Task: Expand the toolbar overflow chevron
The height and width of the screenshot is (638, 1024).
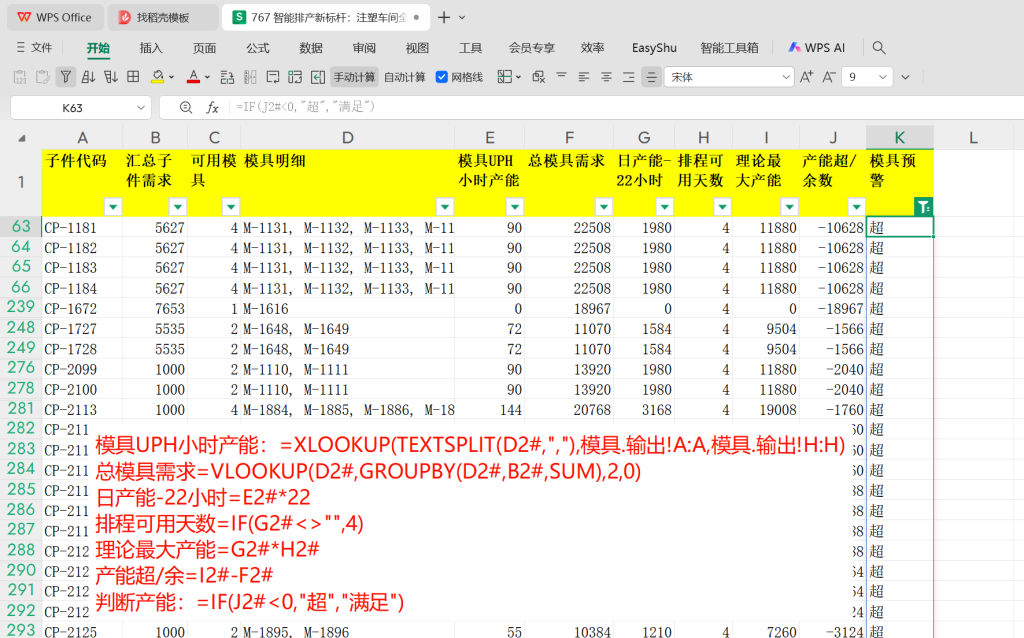Action: click(x=905, y=77)
